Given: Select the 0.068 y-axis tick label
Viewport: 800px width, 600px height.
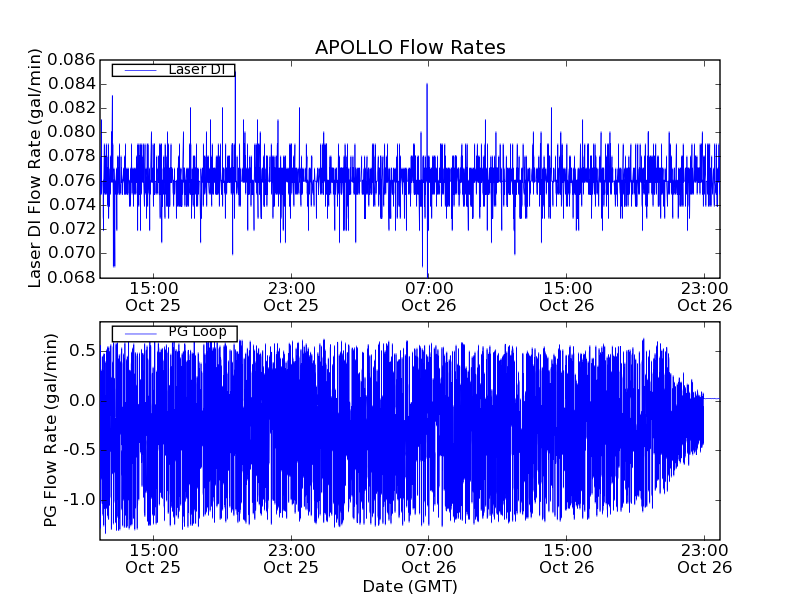Looking at the screenshot, I should (x=71, y=277).
